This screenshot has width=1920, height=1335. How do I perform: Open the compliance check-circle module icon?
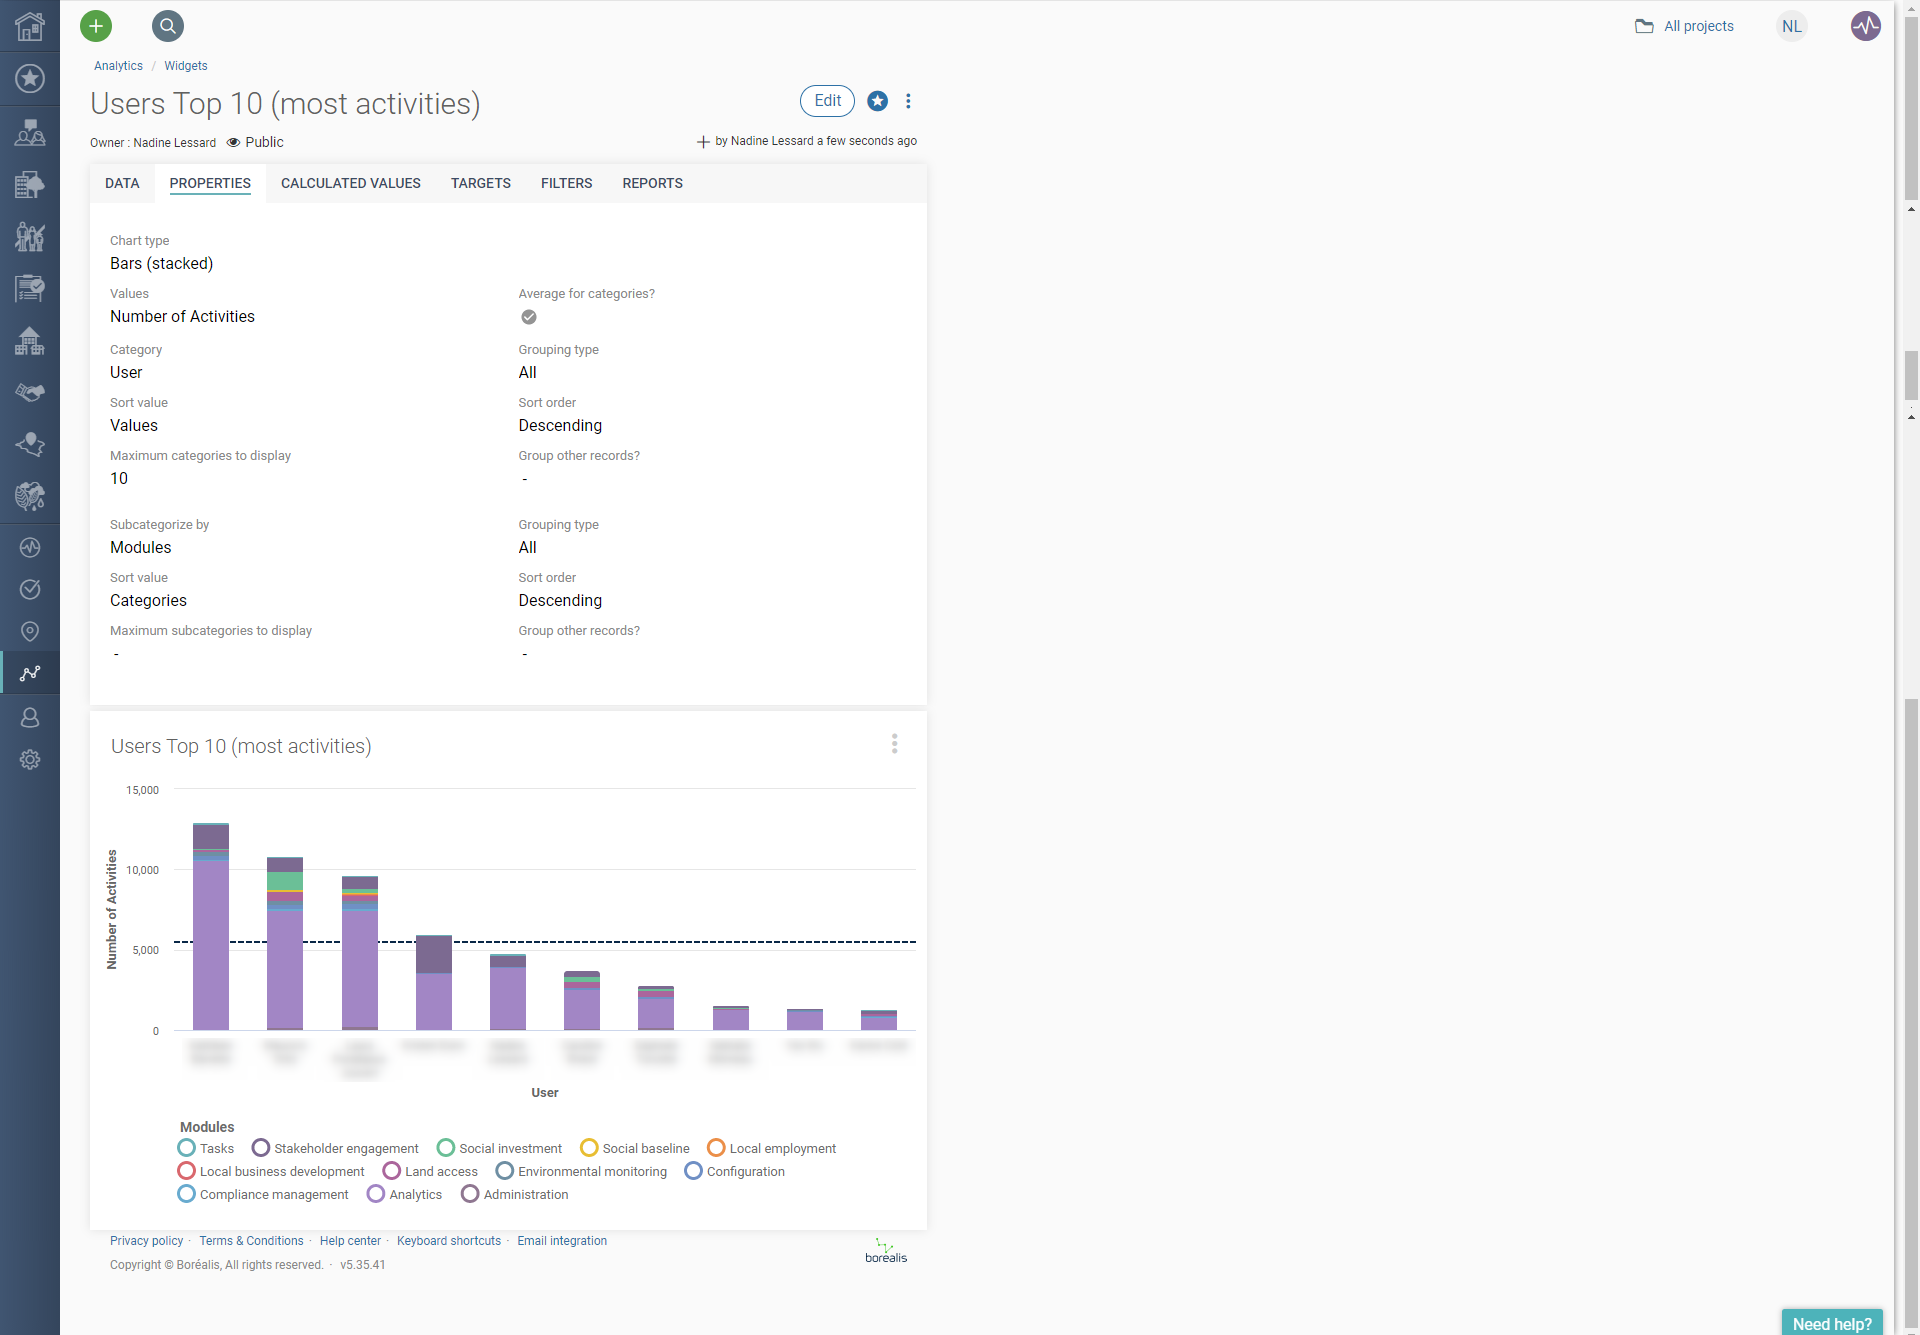pos(29,589)
